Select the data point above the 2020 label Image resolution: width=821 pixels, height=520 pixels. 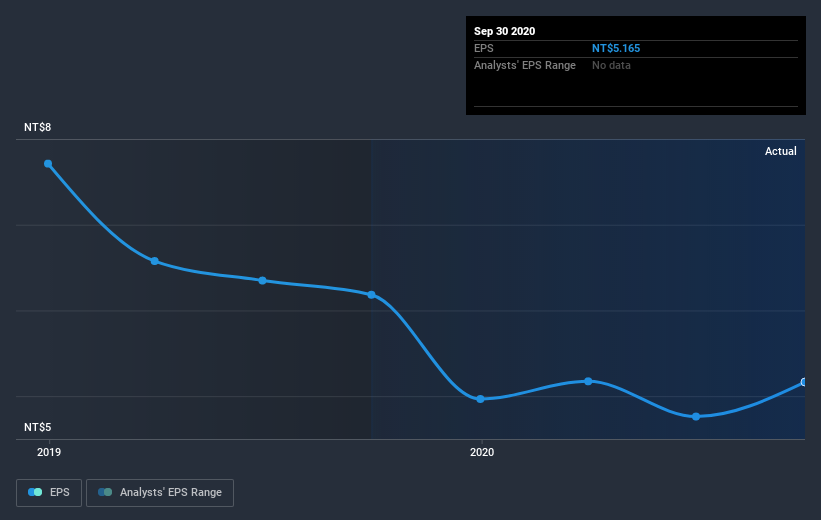[x=480, y=399]
